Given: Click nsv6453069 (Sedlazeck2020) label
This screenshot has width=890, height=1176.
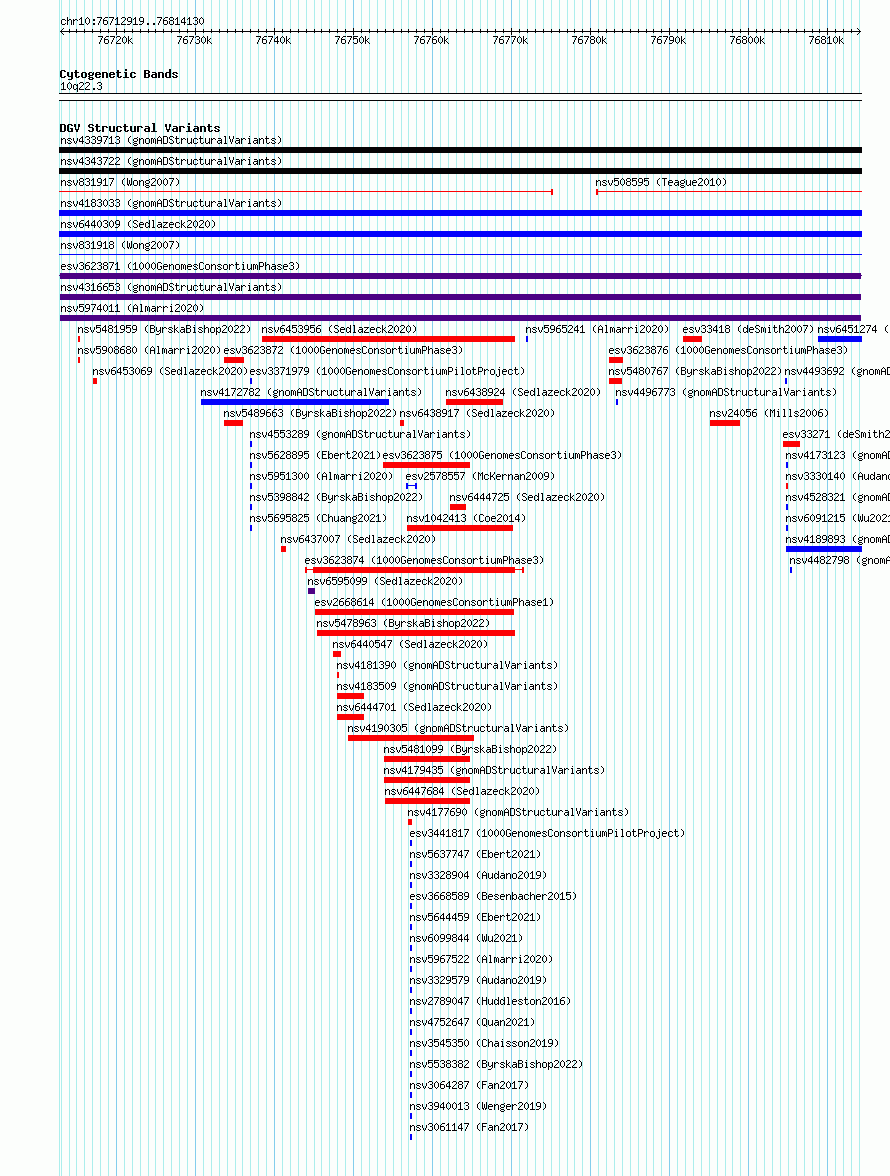Looking at the screenshot, I should point(170,371).
